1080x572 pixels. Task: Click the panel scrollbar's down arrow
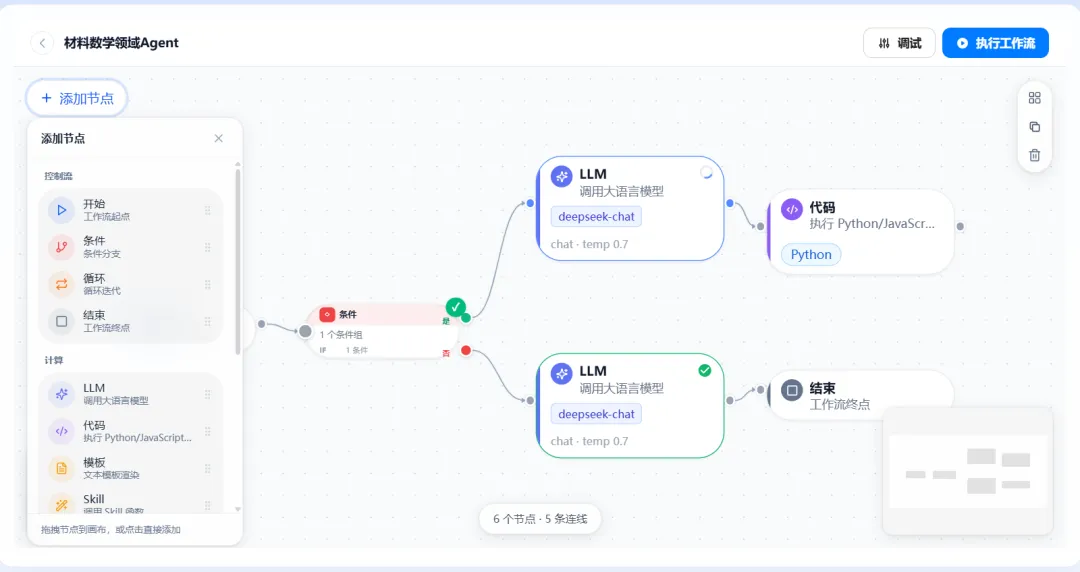(238, 509)
